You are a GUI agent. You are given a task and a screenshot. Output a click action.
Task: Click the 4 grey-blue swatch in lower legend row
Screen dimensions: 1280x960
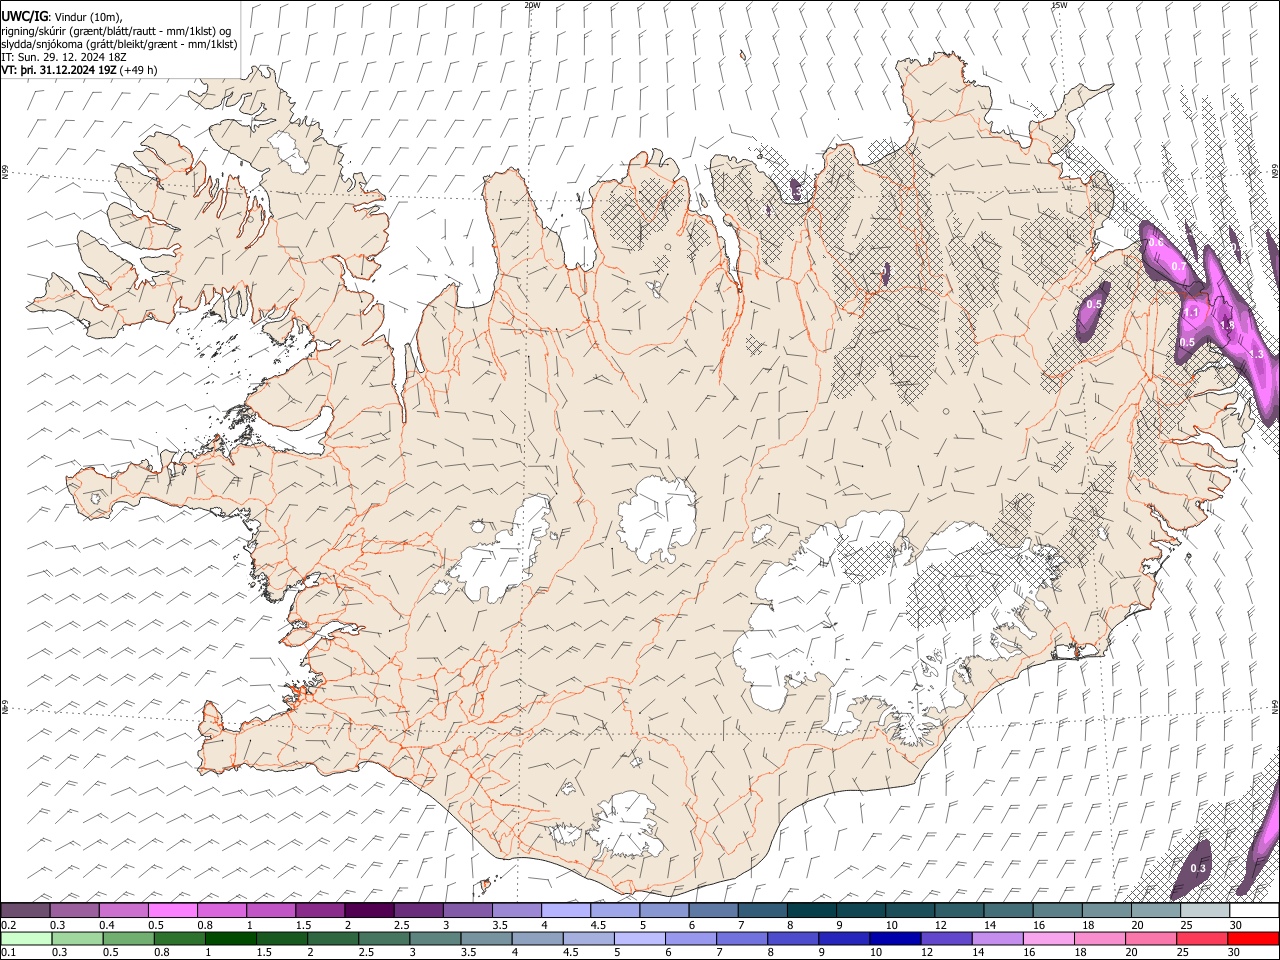click(x=538, y=938)
